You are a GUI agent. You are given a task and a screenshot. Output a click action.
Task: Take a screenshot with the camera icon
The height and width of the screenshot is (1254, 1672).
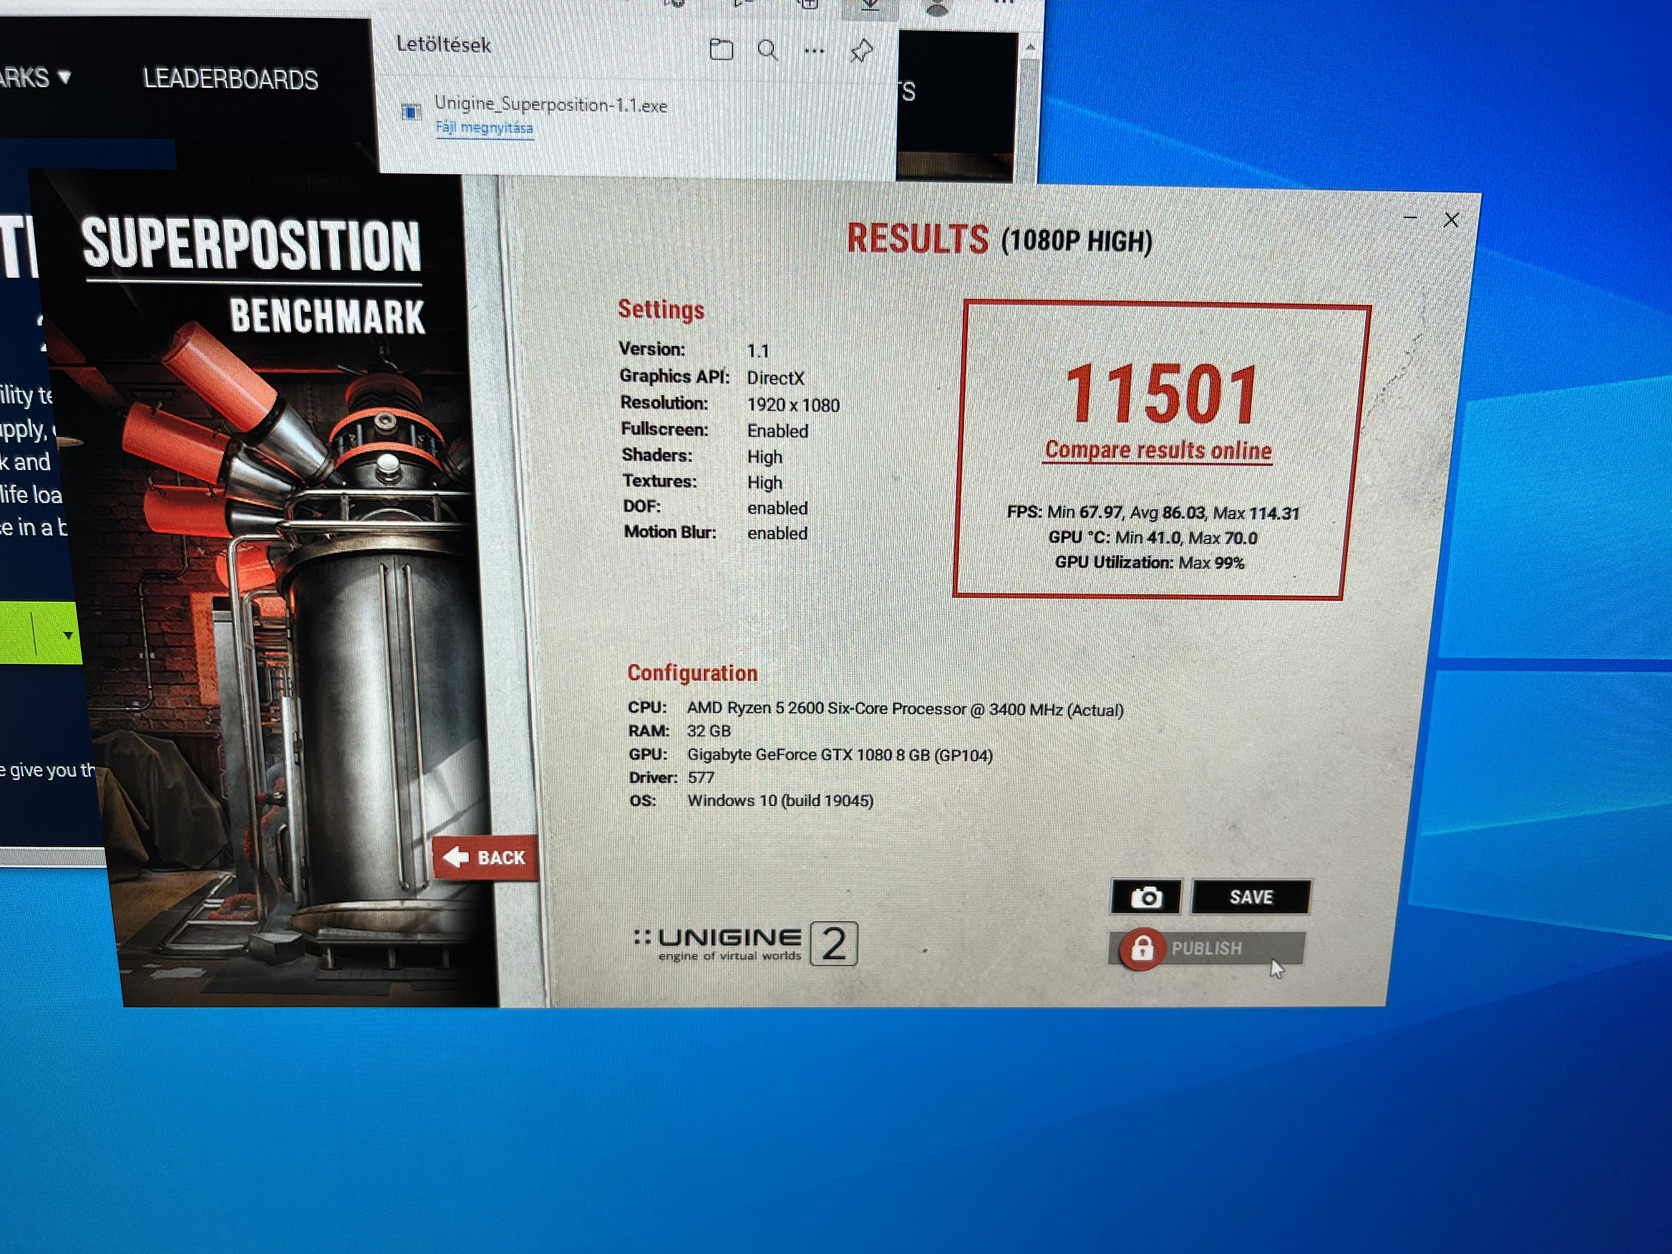pos(1146,897)
